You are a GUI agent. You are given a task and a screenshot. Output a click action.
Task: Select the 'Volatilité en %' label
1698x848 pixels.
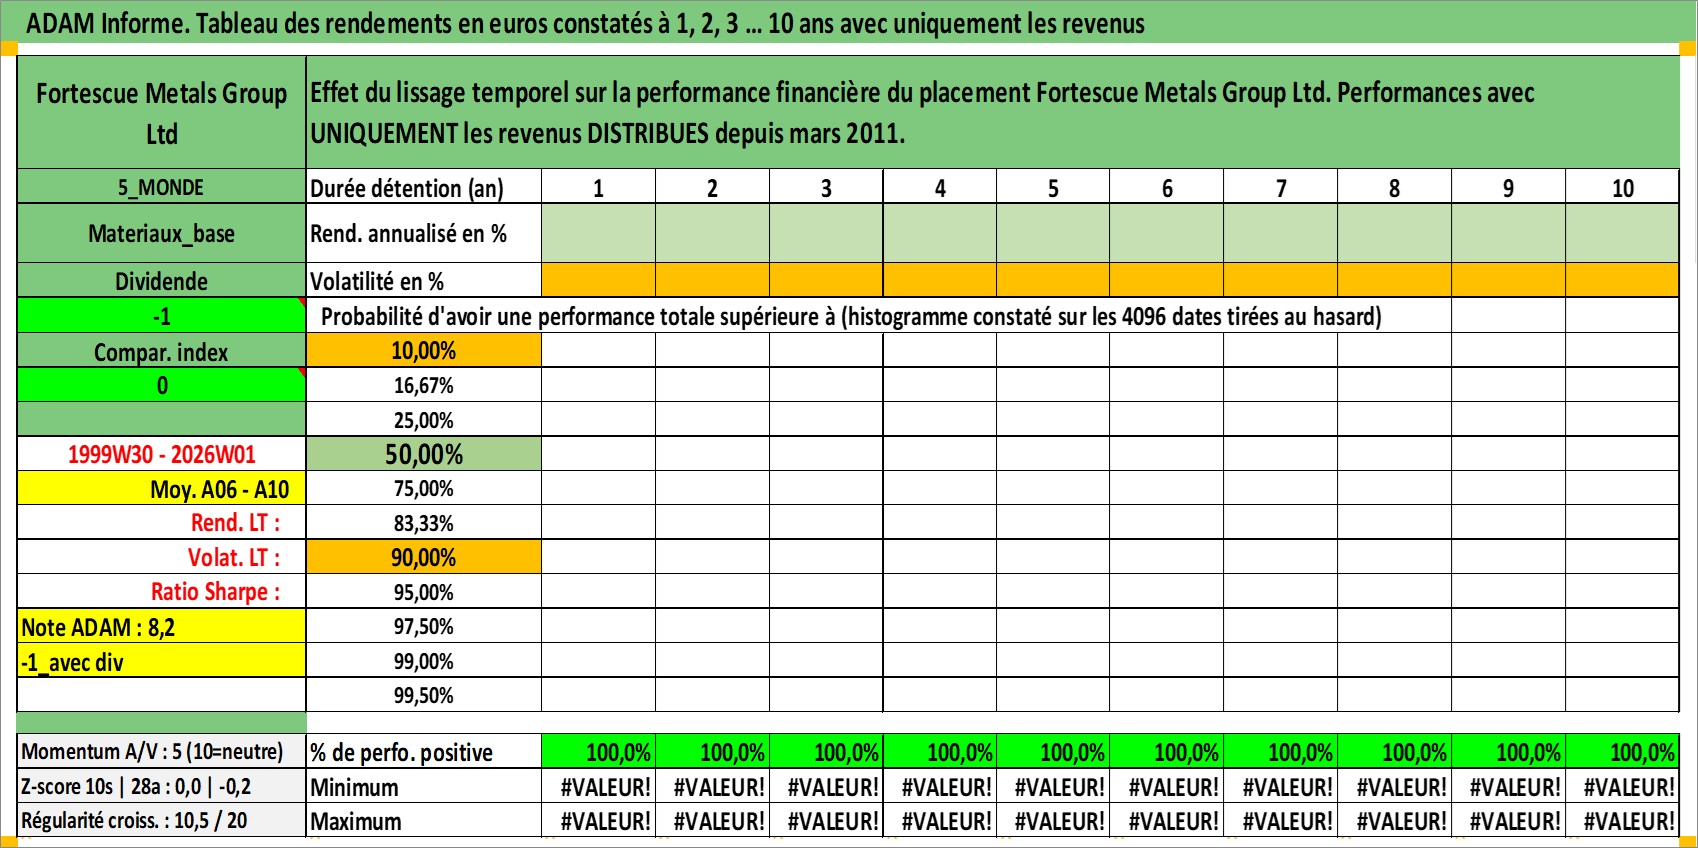pyautogui.click(x=424, y=281)
